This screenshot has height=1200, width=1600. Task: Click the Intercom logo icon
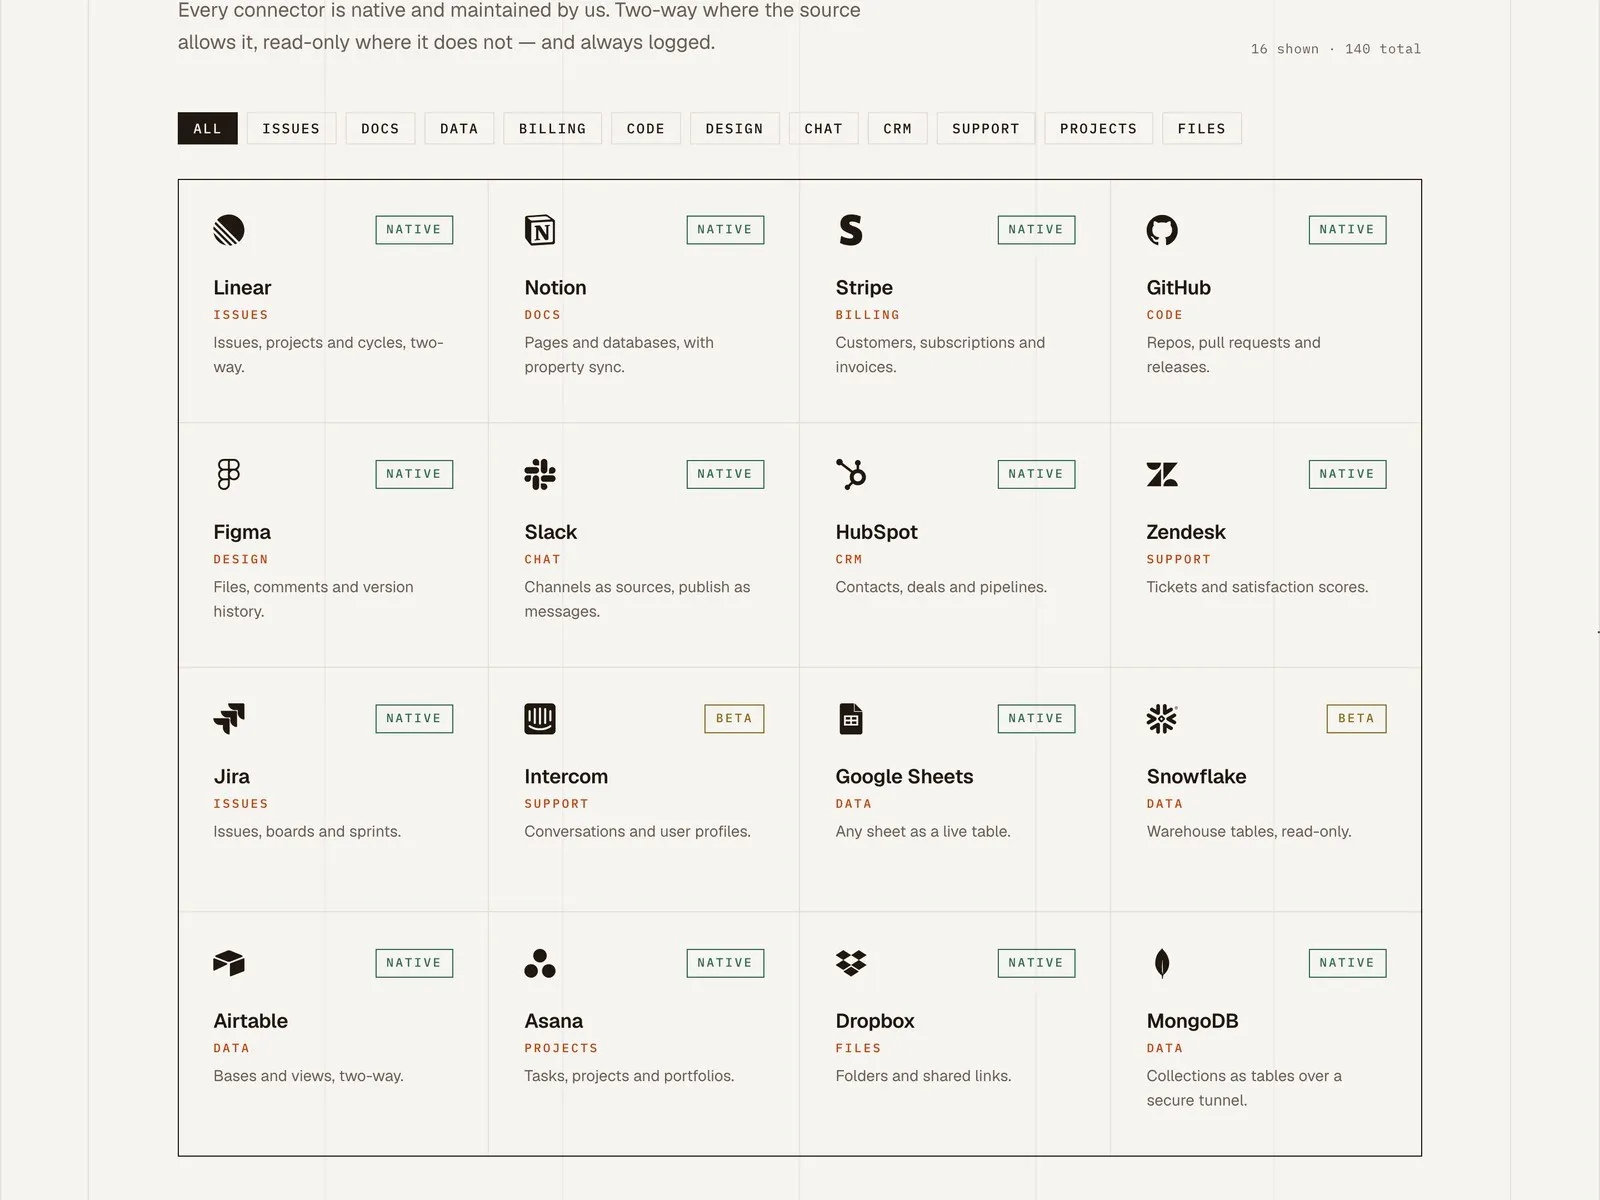pos(540,718)
